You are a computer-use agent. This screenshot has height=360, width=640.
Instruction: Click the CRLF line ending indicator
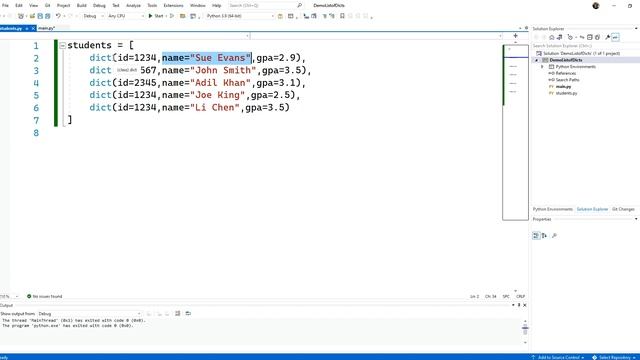click(520, 296)
